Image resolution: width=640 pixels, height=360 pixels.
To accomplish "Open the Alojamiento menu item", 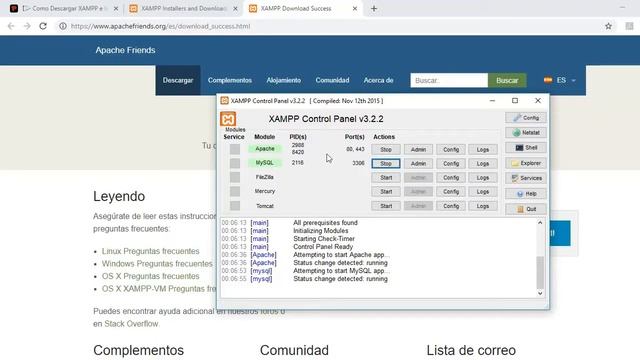I will tap(284, 80).
